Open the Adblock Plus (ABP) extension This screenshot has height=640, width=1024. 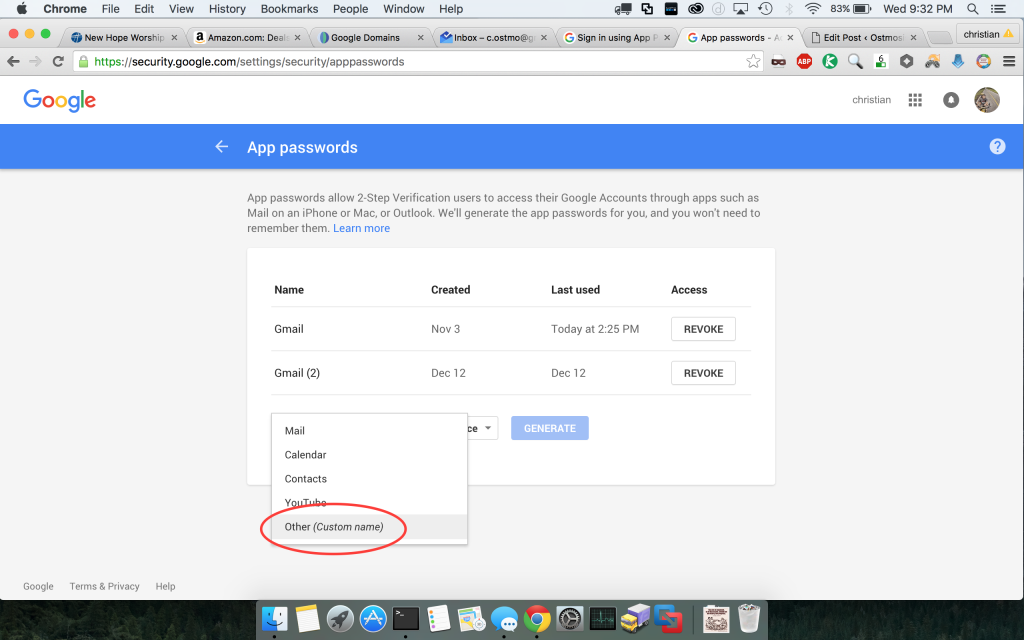coord(804,61)
